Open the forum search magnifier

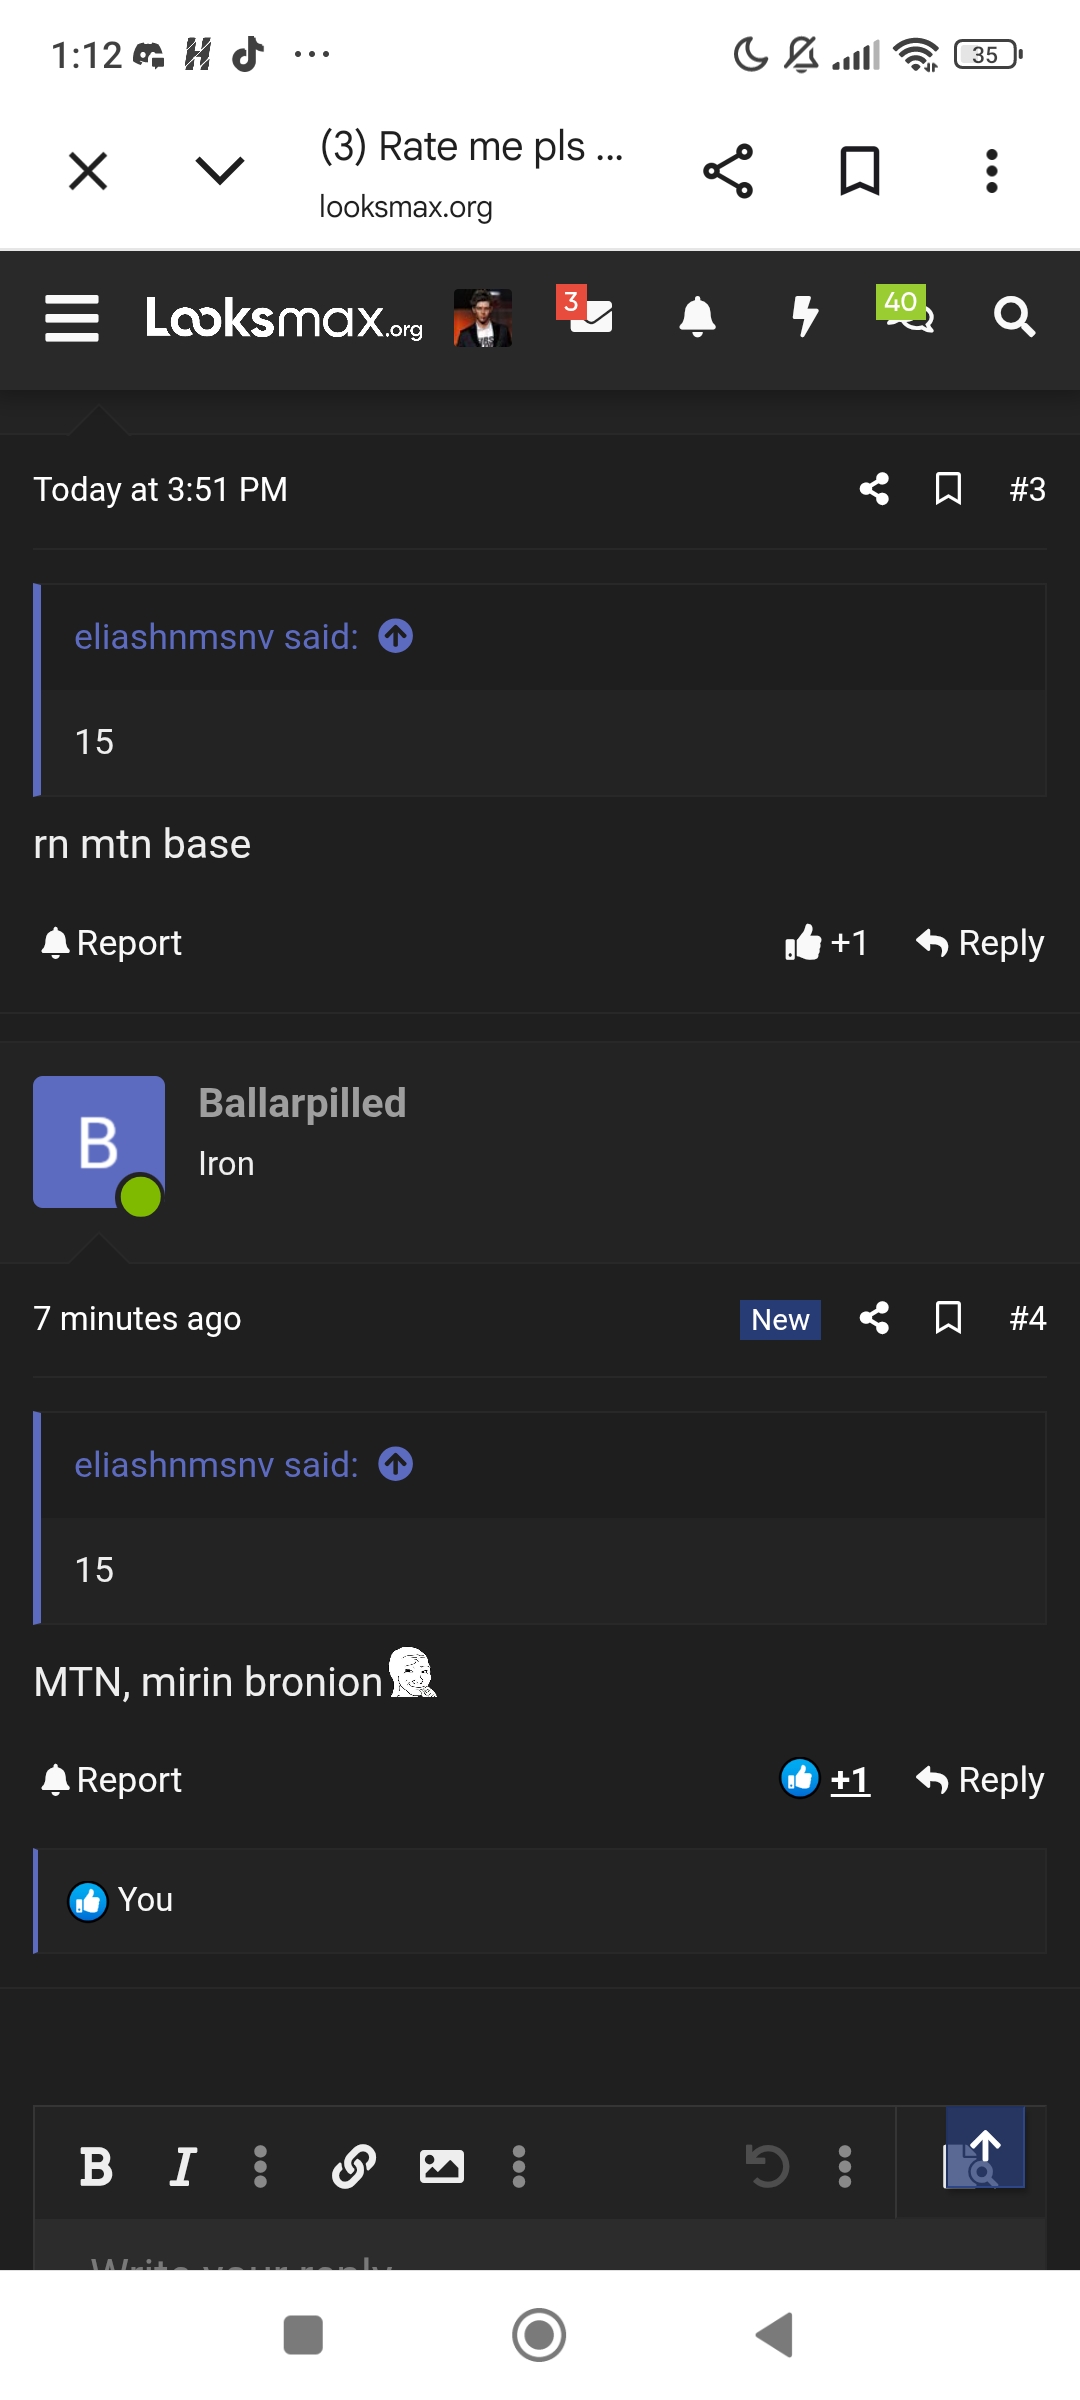1014,317
